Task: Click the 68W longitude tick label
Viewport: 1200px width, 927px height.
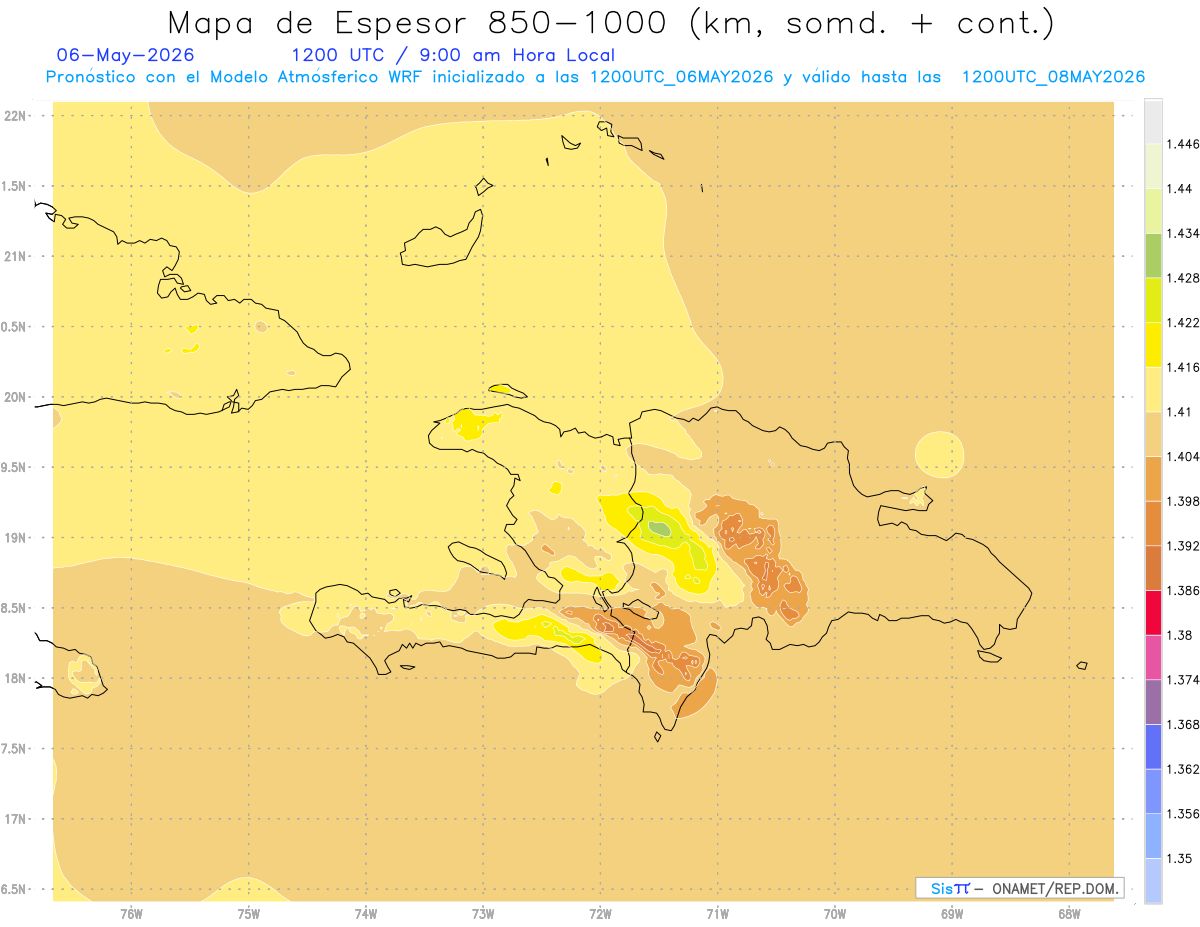Action: [1069, 913]
